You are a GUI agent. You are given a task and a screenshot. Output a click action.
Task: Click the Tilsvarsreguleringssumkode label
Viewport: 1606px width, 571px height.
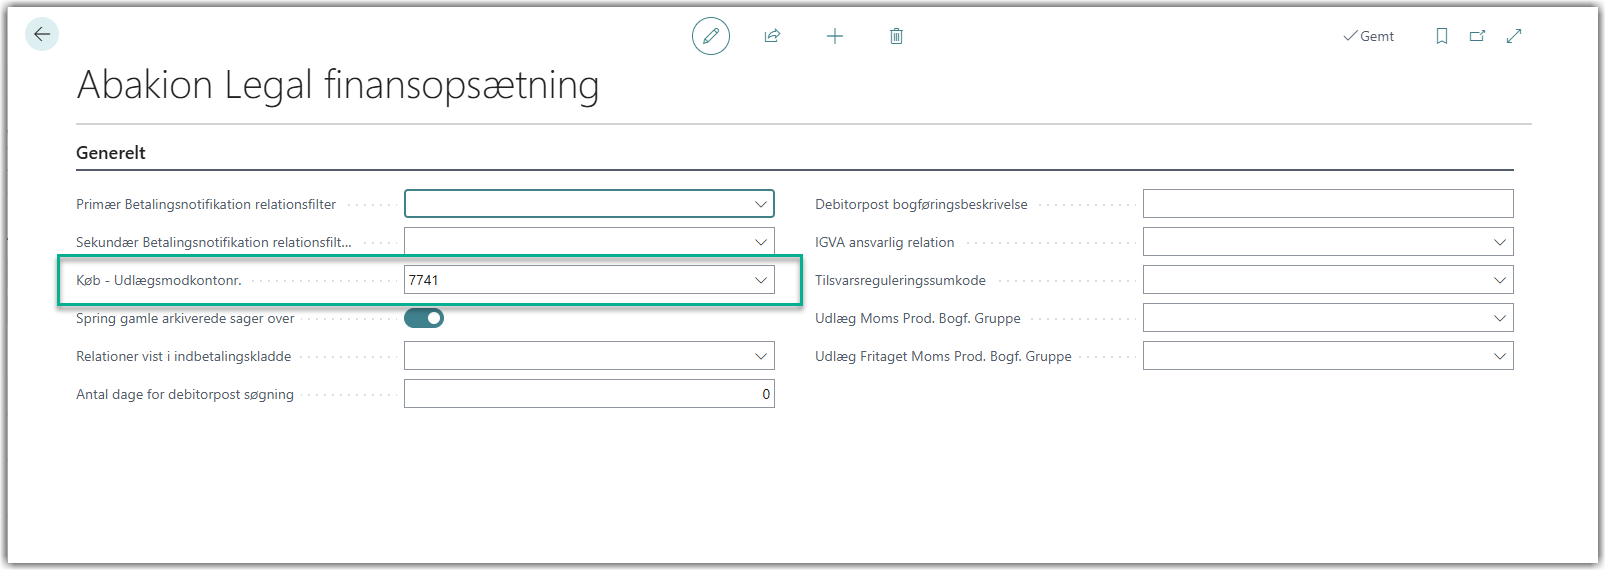pyautogui.click(x=900, y=280)
